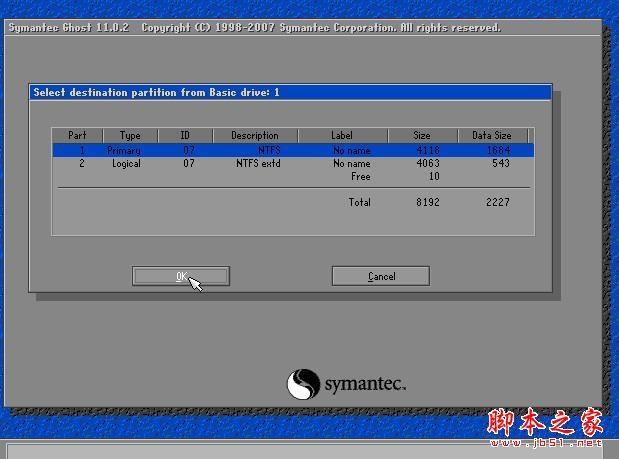Click the Free space row showing 10
The width and height of the screenshot is (619, 459).
[395, 176]
